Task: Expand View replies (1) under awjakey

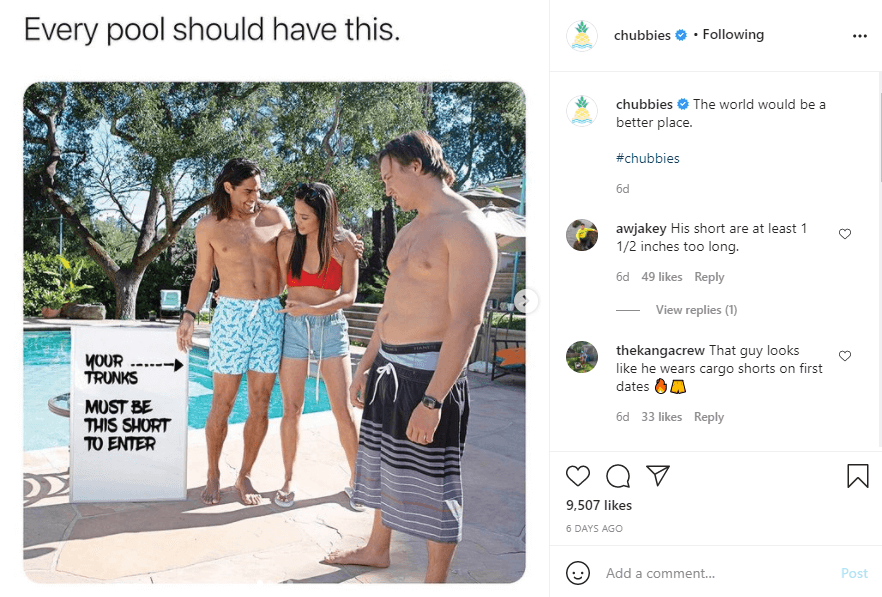Action: (696, 309)
